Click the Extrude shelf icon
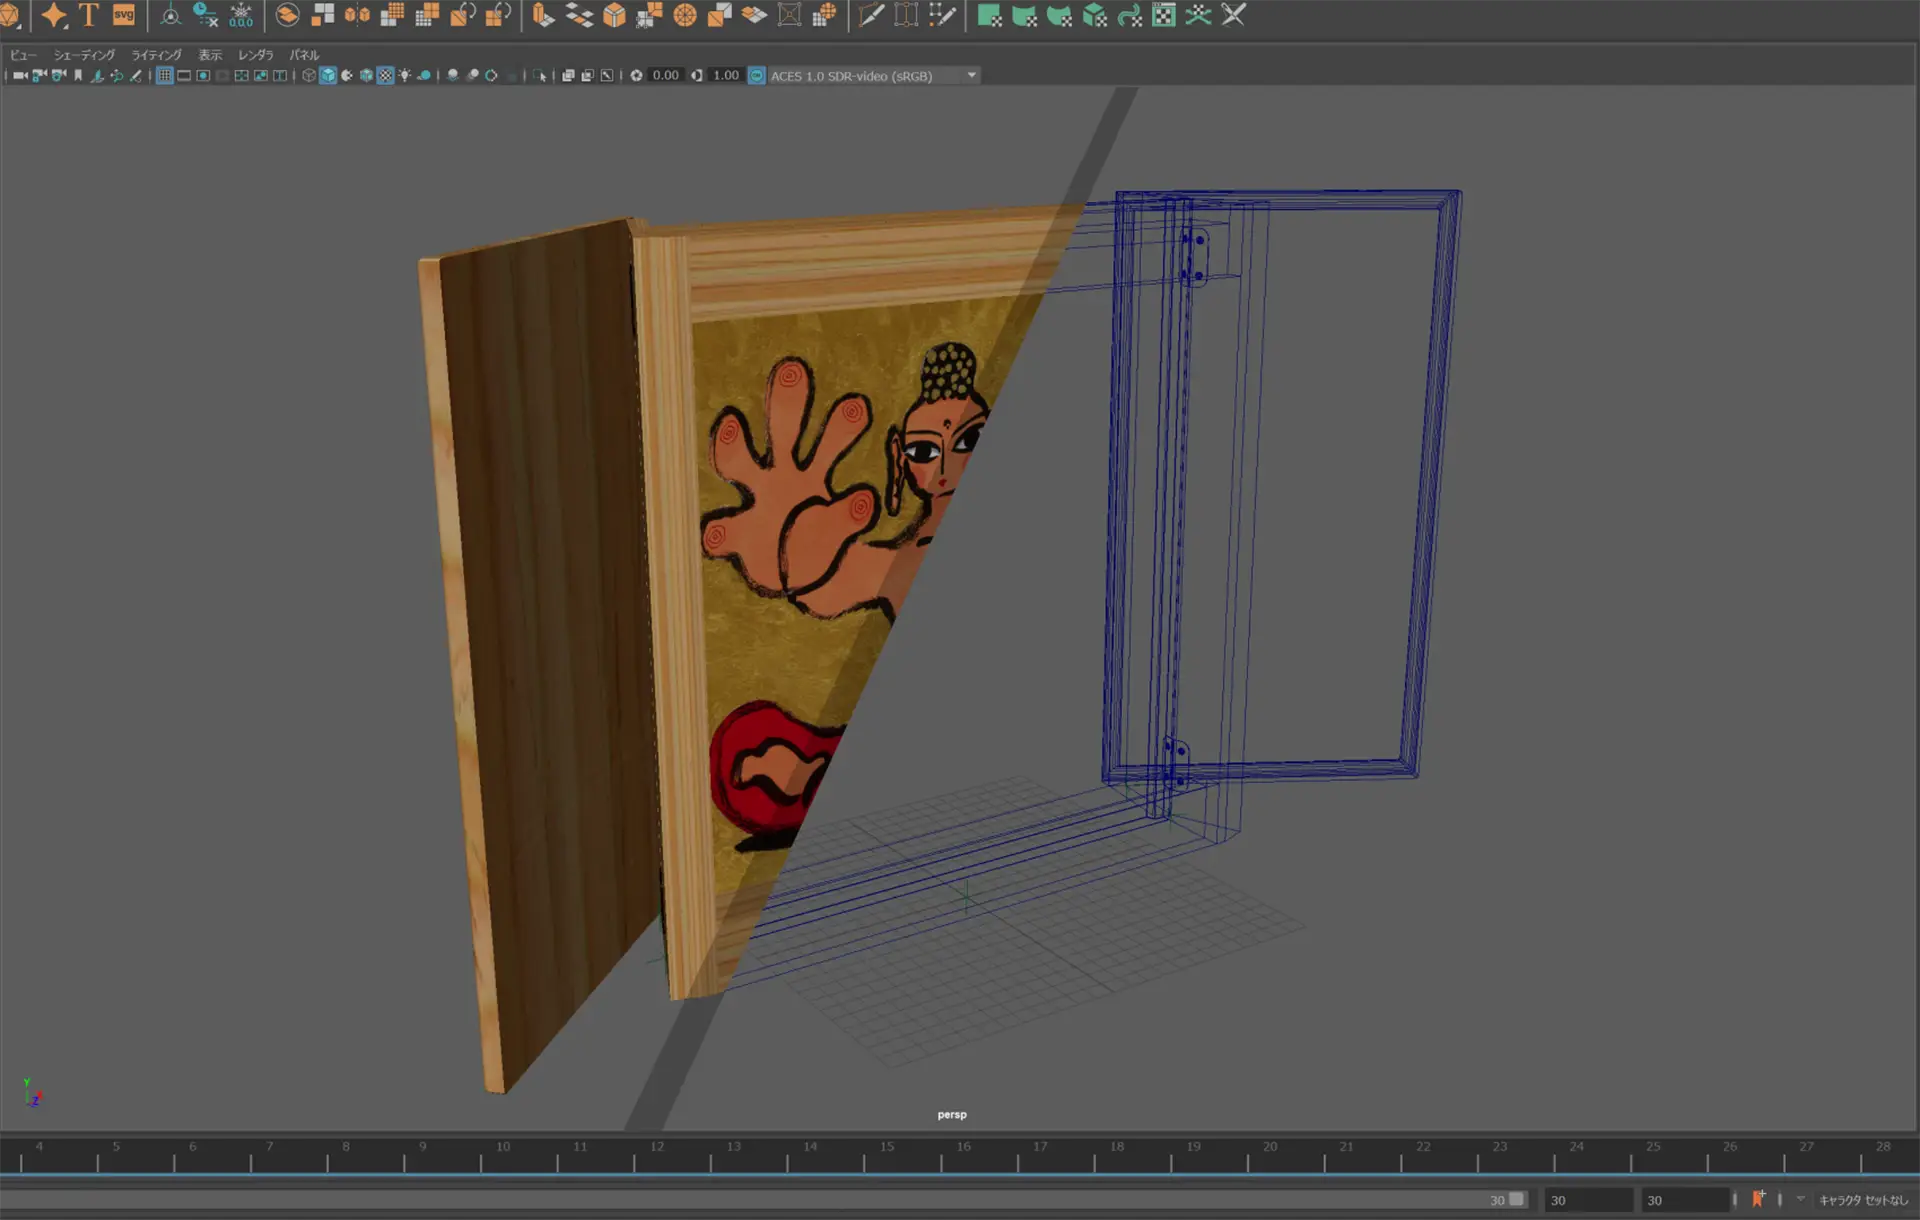Screen dimensions: 1920x1220 click(x=542, y=15)
